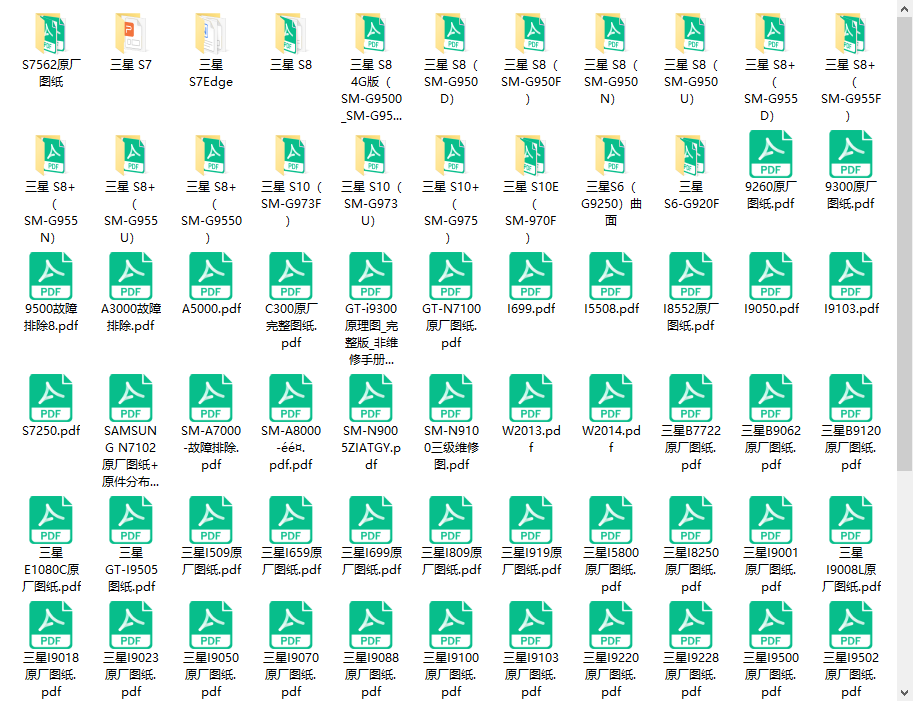Click the I8552原厂图纸.pdf PDF icon
The height and width of the screenshot is (701, 913).
point(691,276)
